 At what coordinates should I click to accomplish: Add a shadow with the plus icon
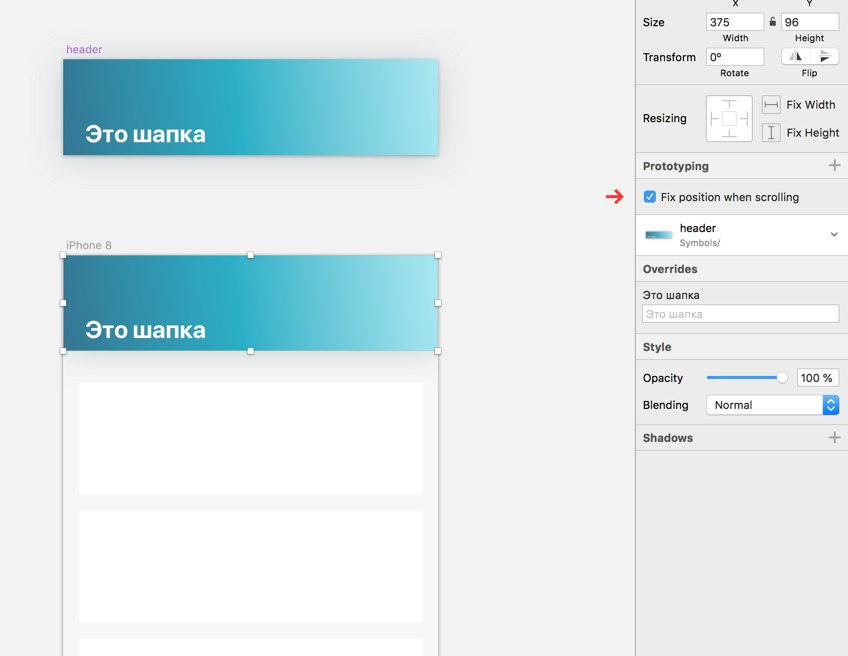834,437
